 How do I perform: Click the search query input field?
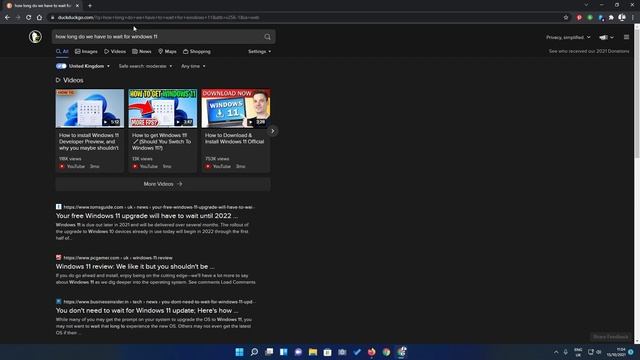coord(158,37)
